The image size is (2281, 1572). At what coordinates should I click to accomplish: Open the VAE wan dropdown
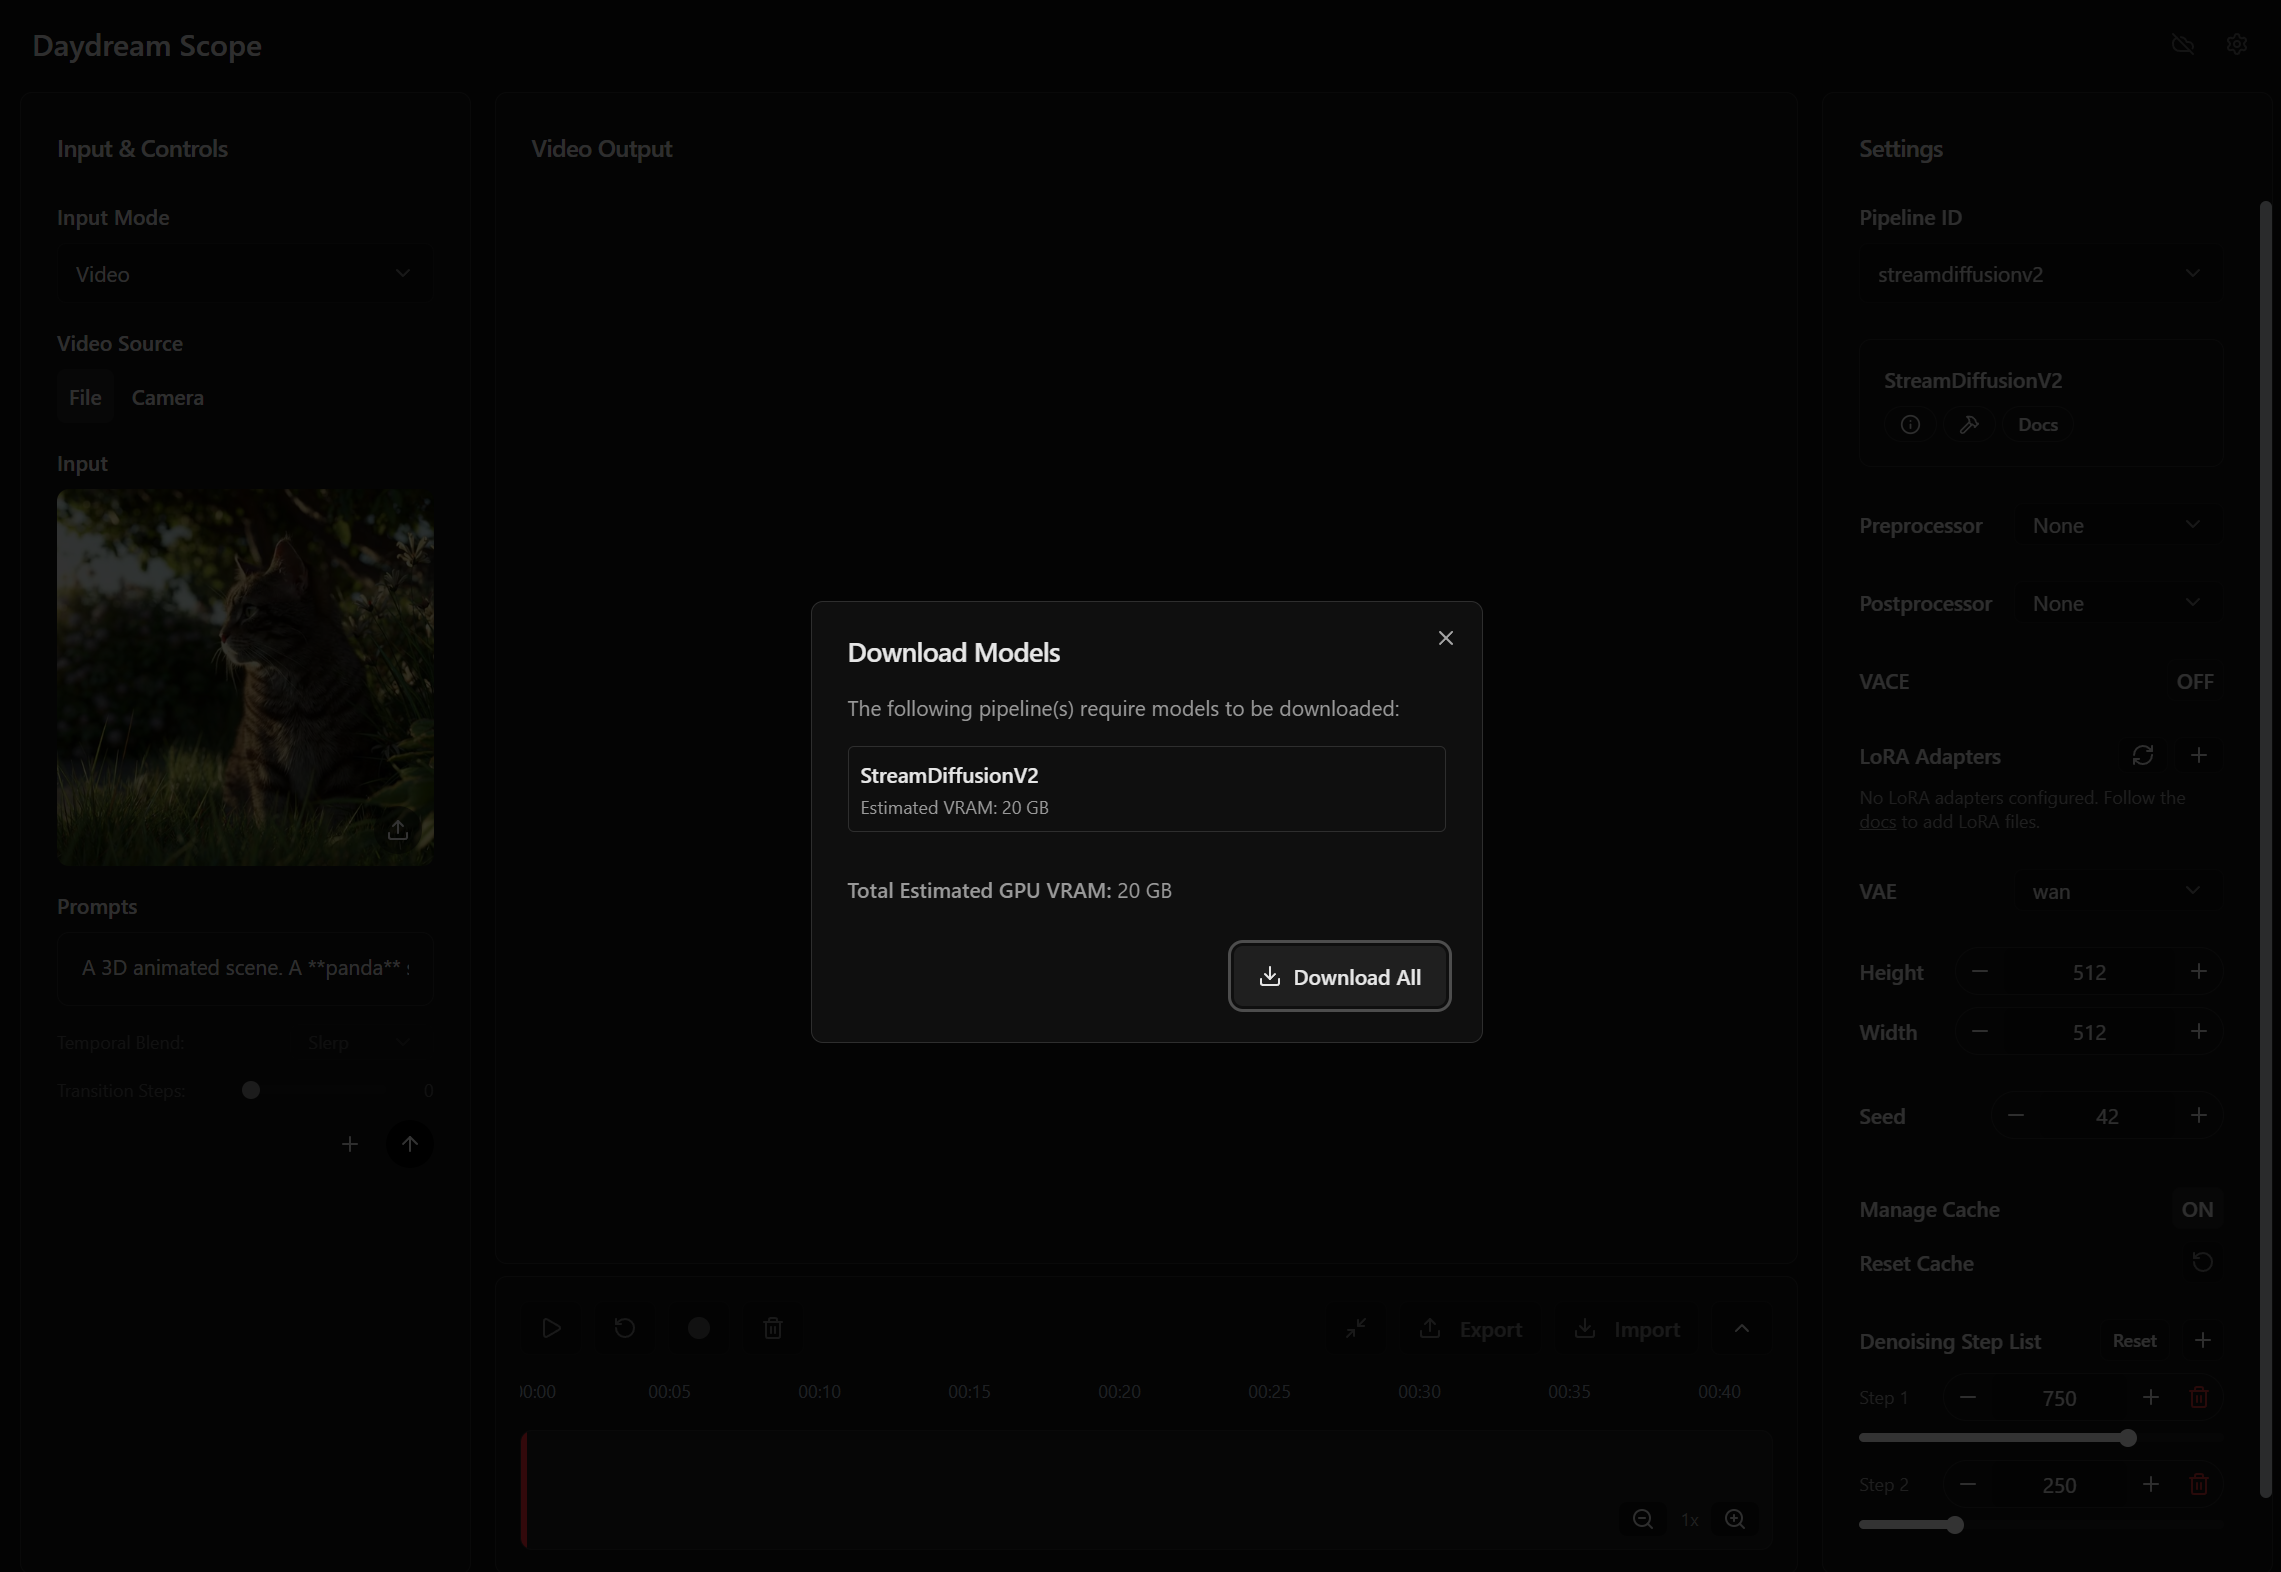[2115, 892]
